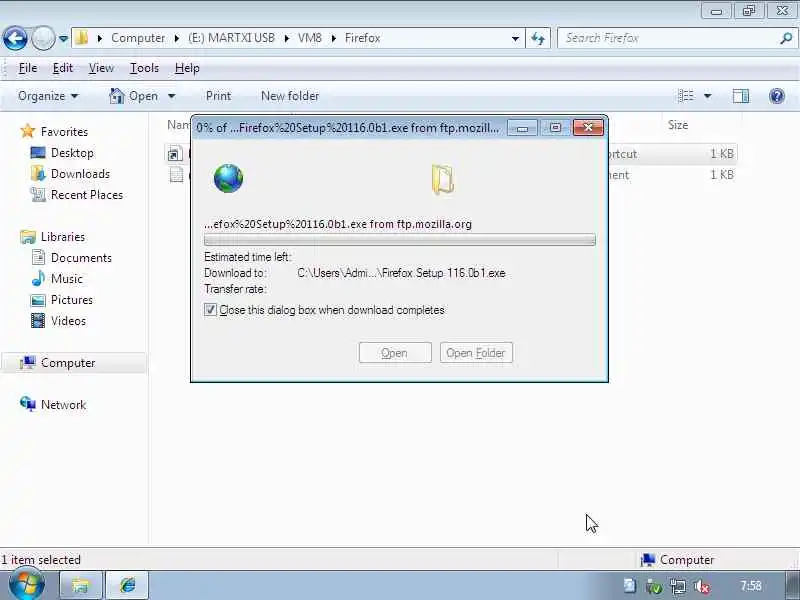Select Libraries in the navigation pane
Image resolution: width=800 pixels, height=600 pixels.
(63, 237)
